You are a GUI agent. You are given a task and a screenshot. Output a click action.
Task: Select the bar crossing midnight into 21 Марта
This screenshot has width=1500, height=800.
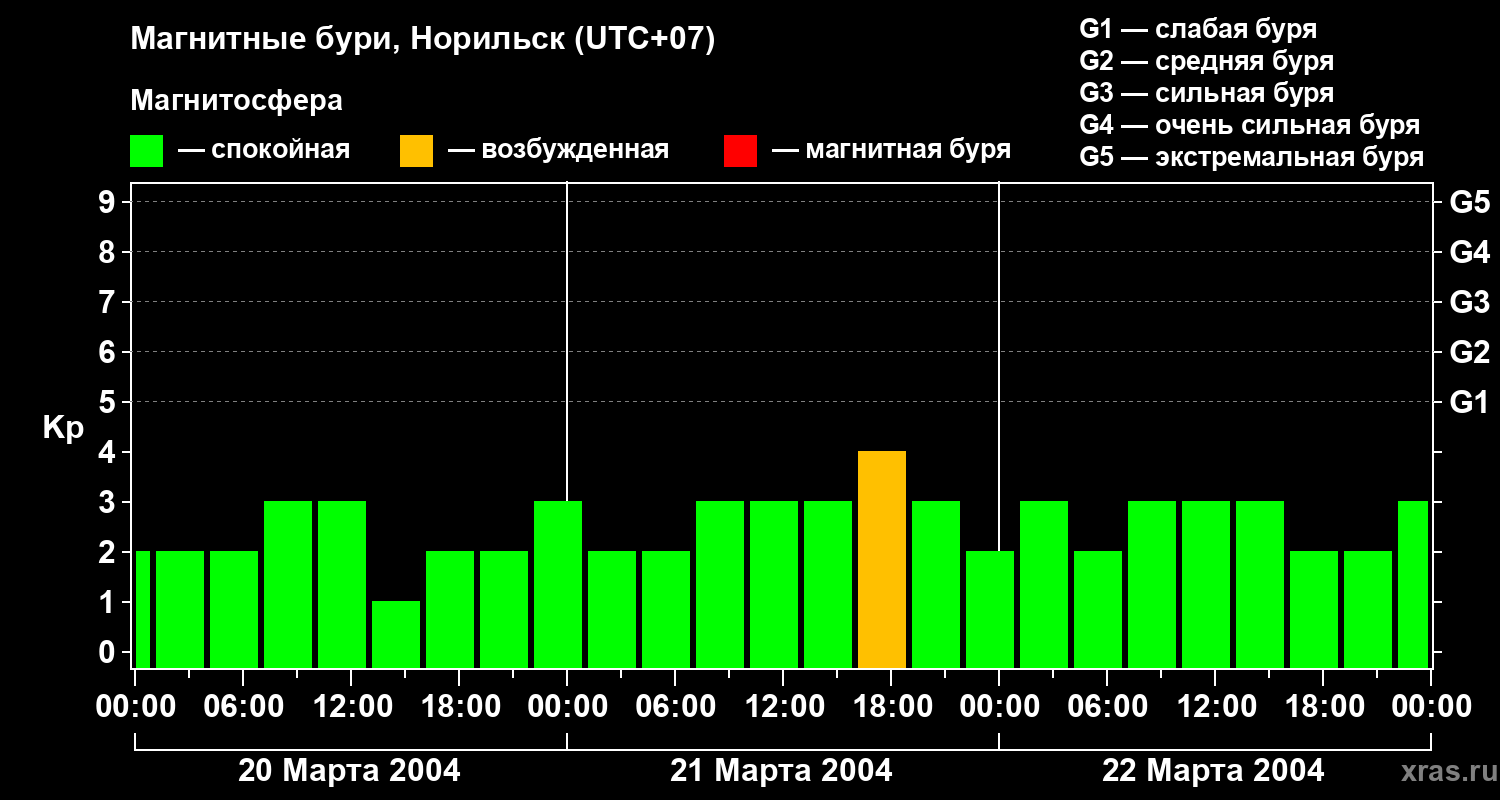(558, 585)
